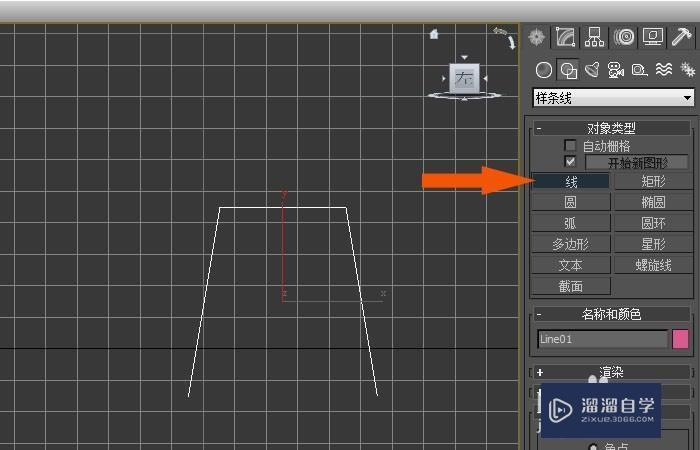Open the Create command panel tab
The height and width of the screenshot is (450, 700).
coord(537,37)
